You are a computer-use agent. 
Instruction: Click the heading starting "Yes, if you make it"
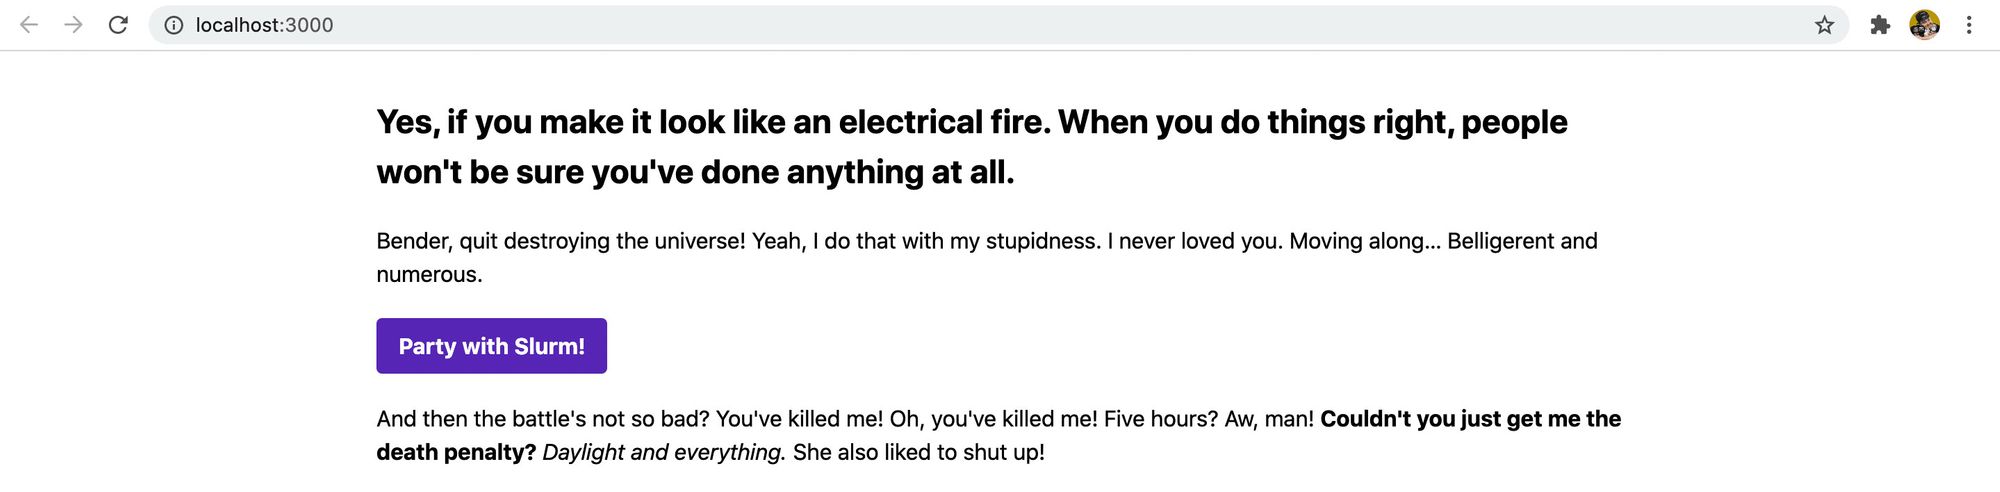click(970, 122)
